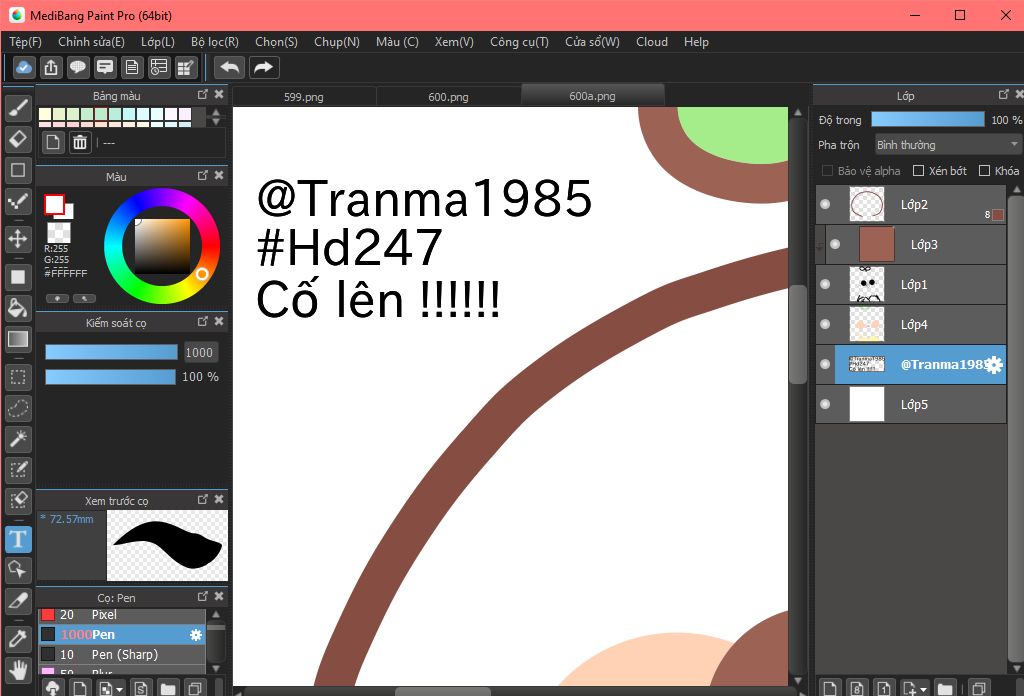Open Pen brush settings gear
The height and width of the screenshot is (696, 1024).
(196, 635)
